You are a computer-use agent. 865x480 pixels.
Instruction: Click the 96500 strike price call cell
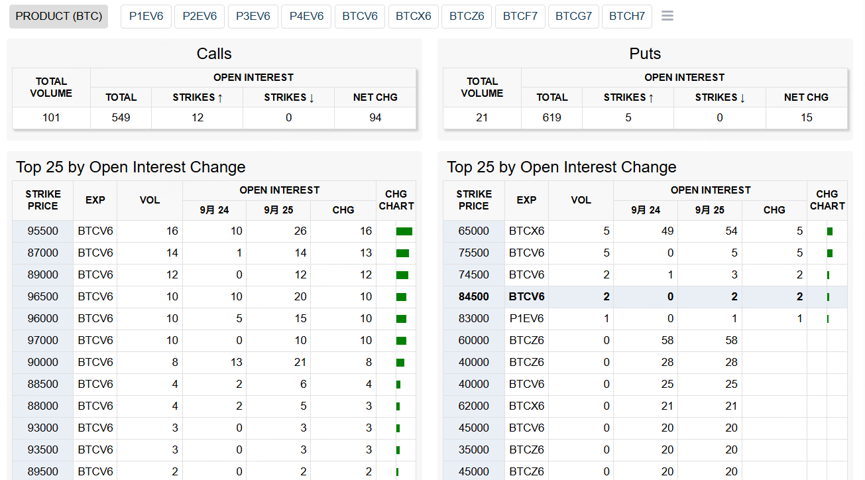pos(43,297)
